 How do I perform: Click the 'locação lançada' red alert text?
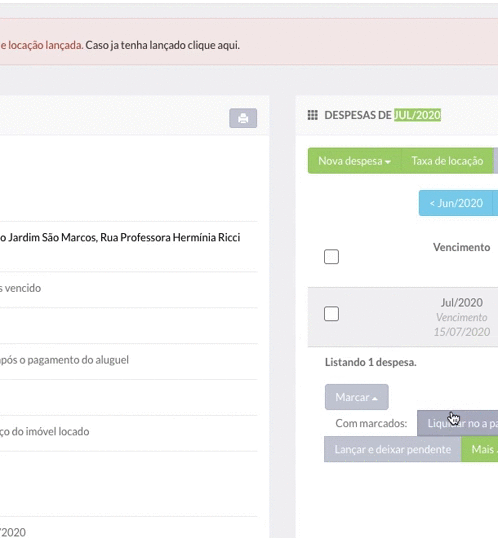coord(45,45)
